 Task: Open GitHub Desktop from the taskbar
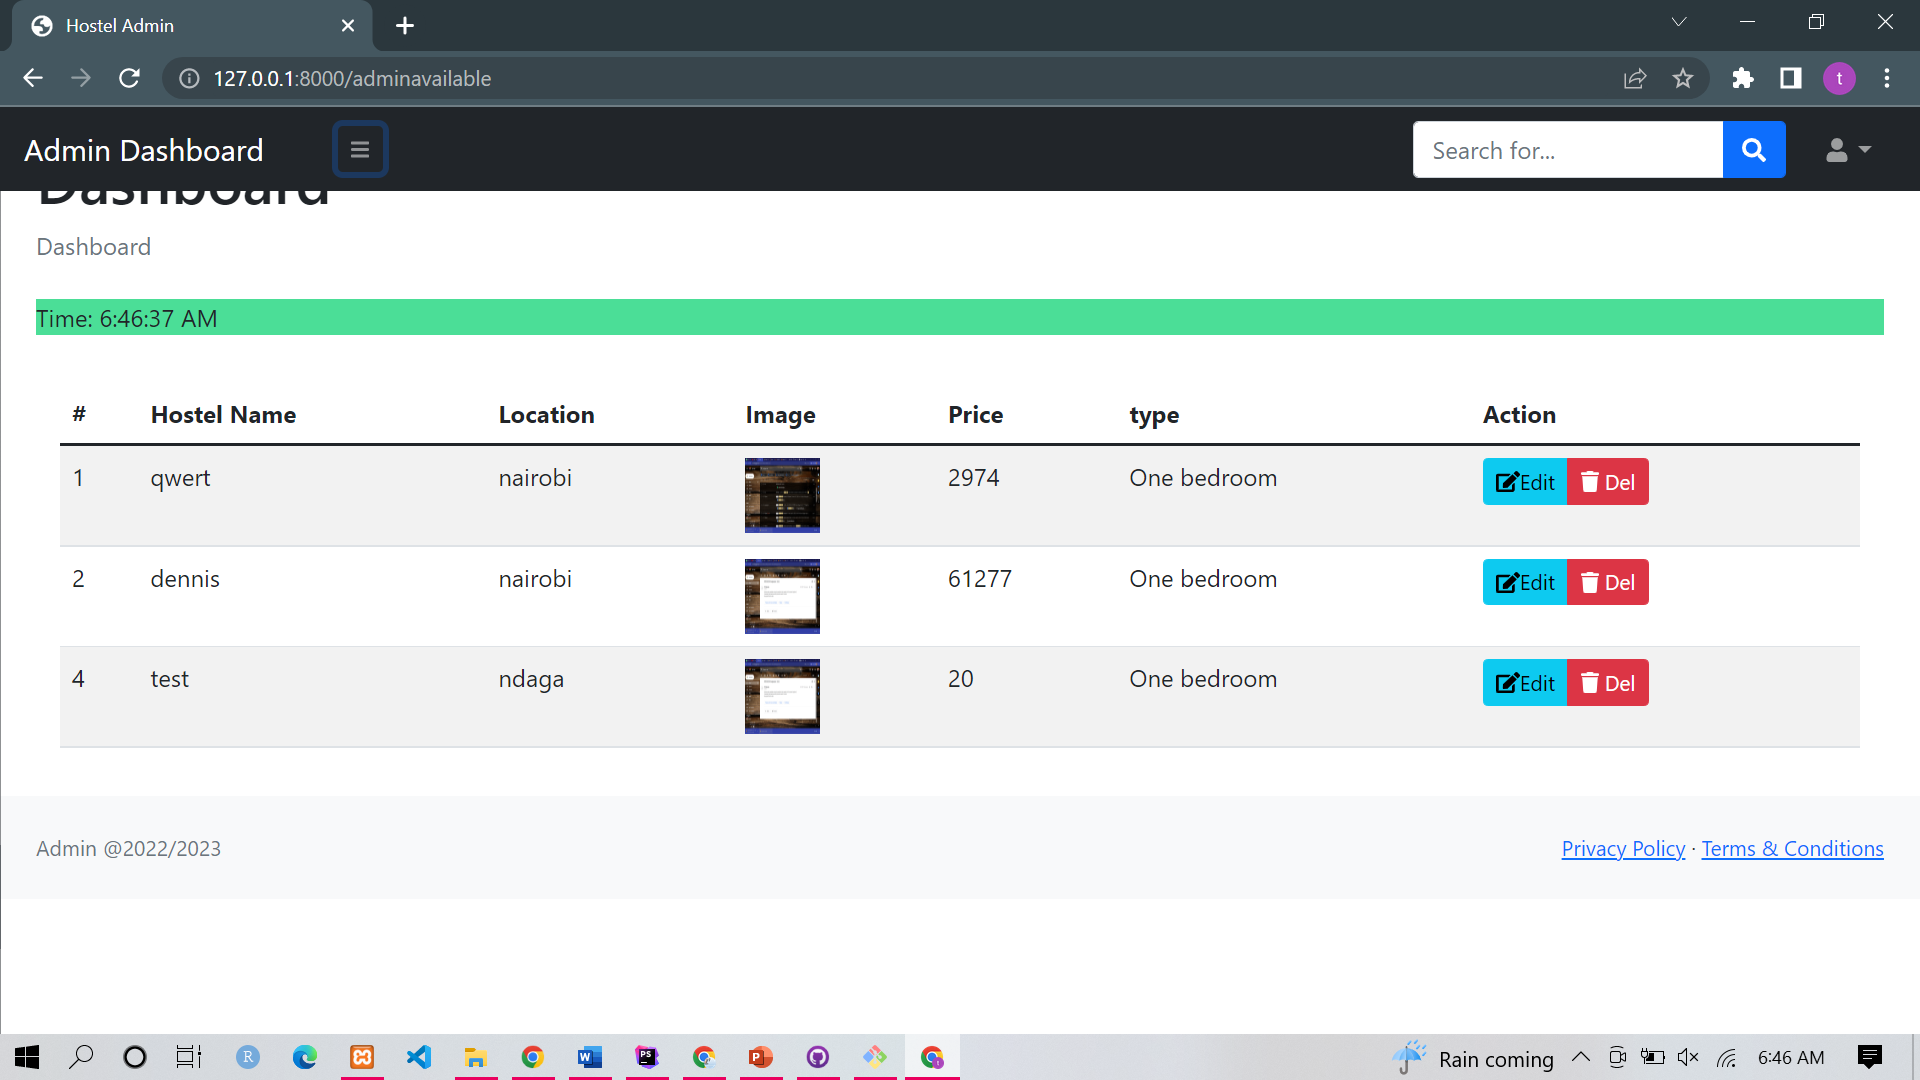point(818,1057)
